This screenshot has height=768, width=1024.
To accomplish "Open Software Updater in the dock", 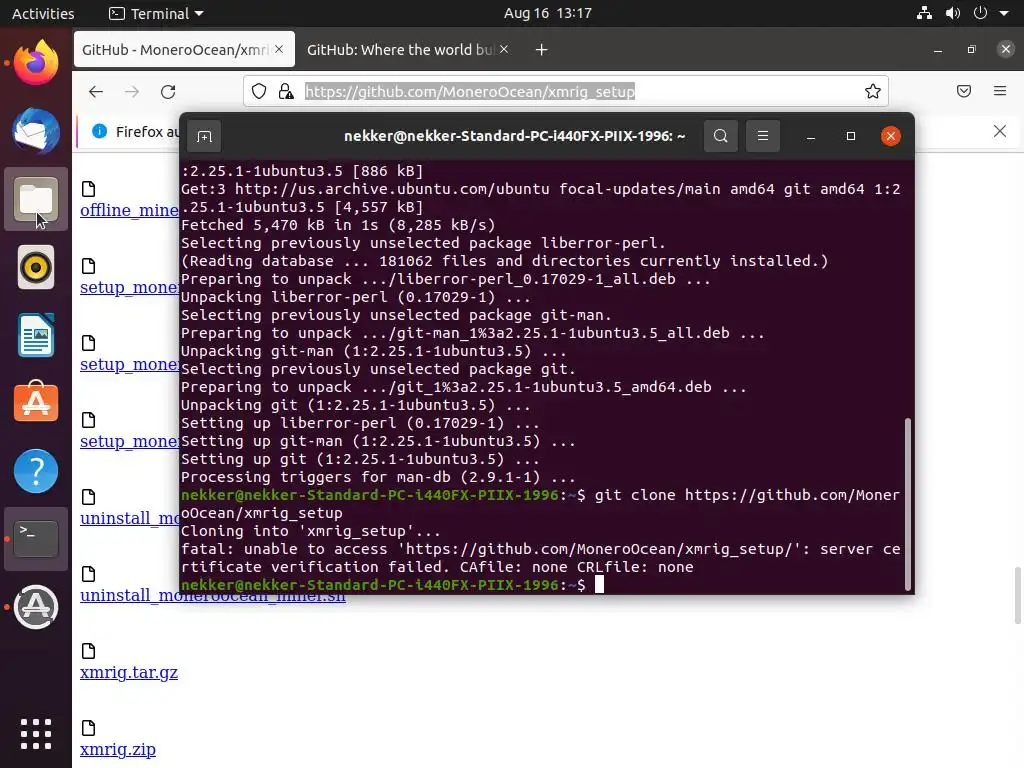I will (36, 607).
